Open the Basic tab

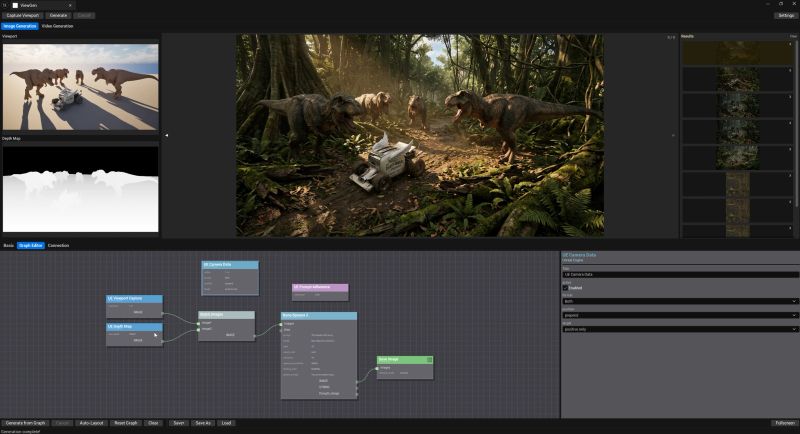9,245
